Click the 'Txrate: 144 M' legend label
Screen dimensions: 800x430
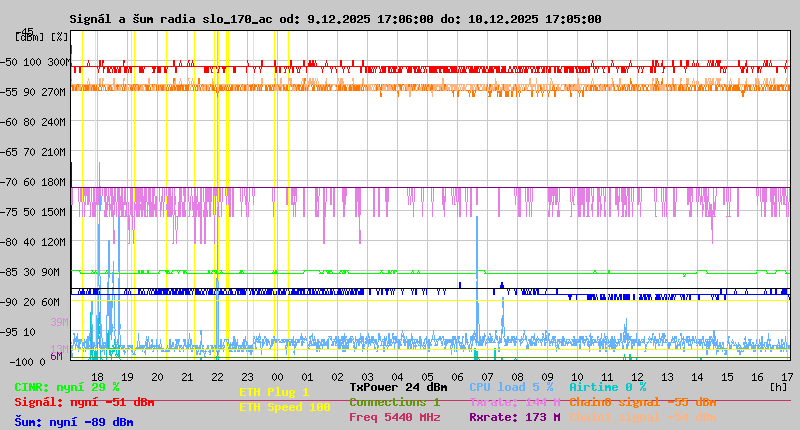click(x=515, y=402)
